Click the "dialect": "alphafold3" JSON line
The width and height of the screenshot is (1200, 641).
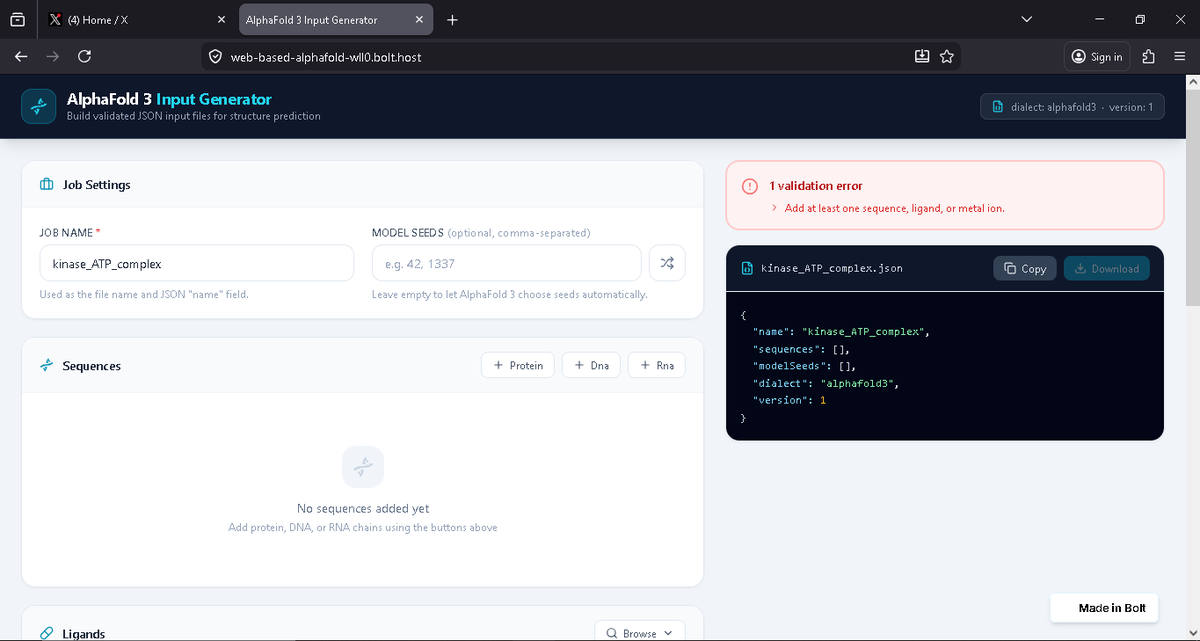pos(826,383)
